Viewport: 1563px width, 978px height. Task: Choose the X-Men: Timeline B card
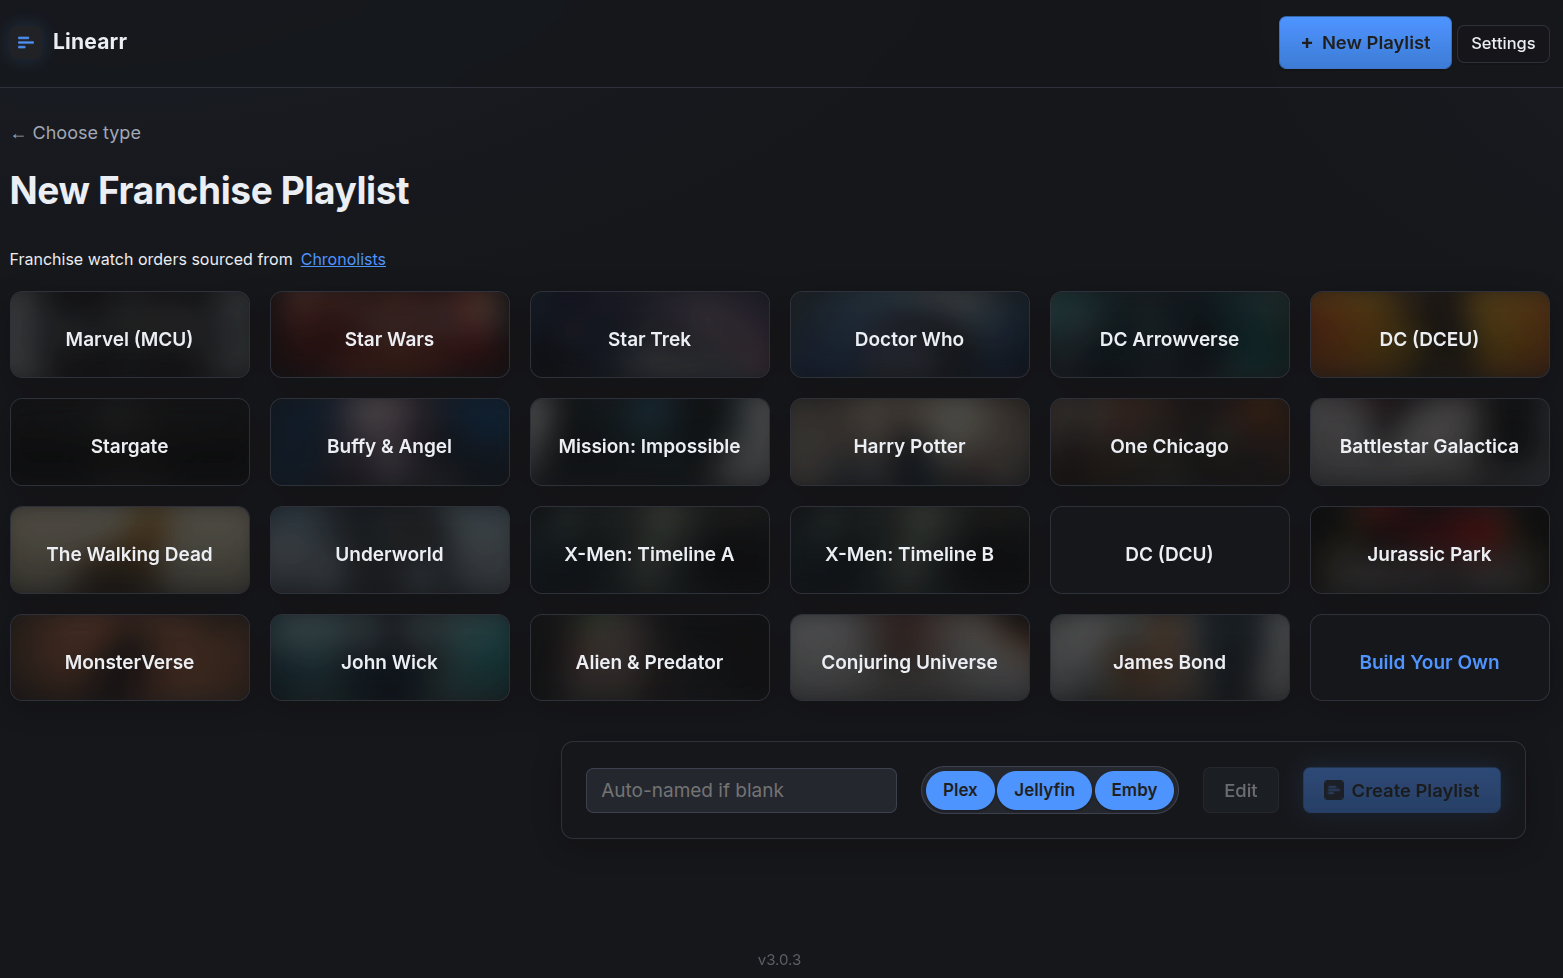pos(910,550)
